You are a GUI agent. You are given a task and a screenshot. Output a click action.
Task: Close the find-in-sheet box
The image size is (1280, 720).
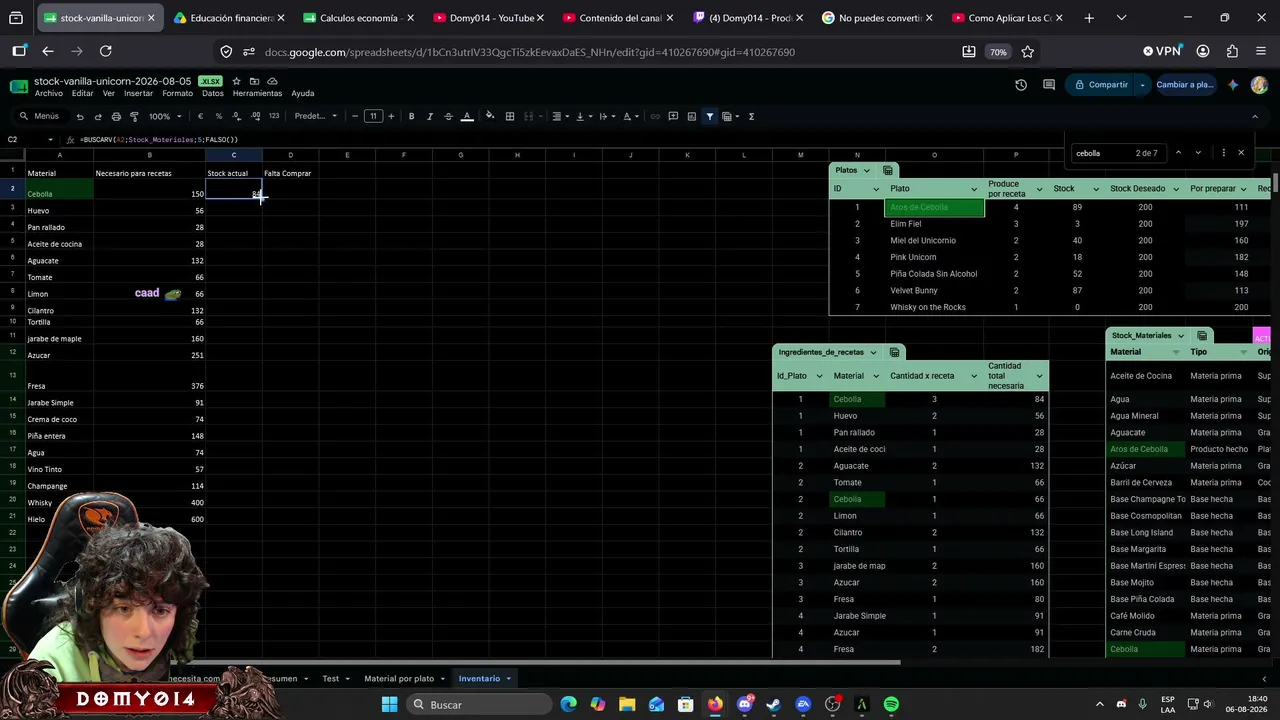(1241, 153)
